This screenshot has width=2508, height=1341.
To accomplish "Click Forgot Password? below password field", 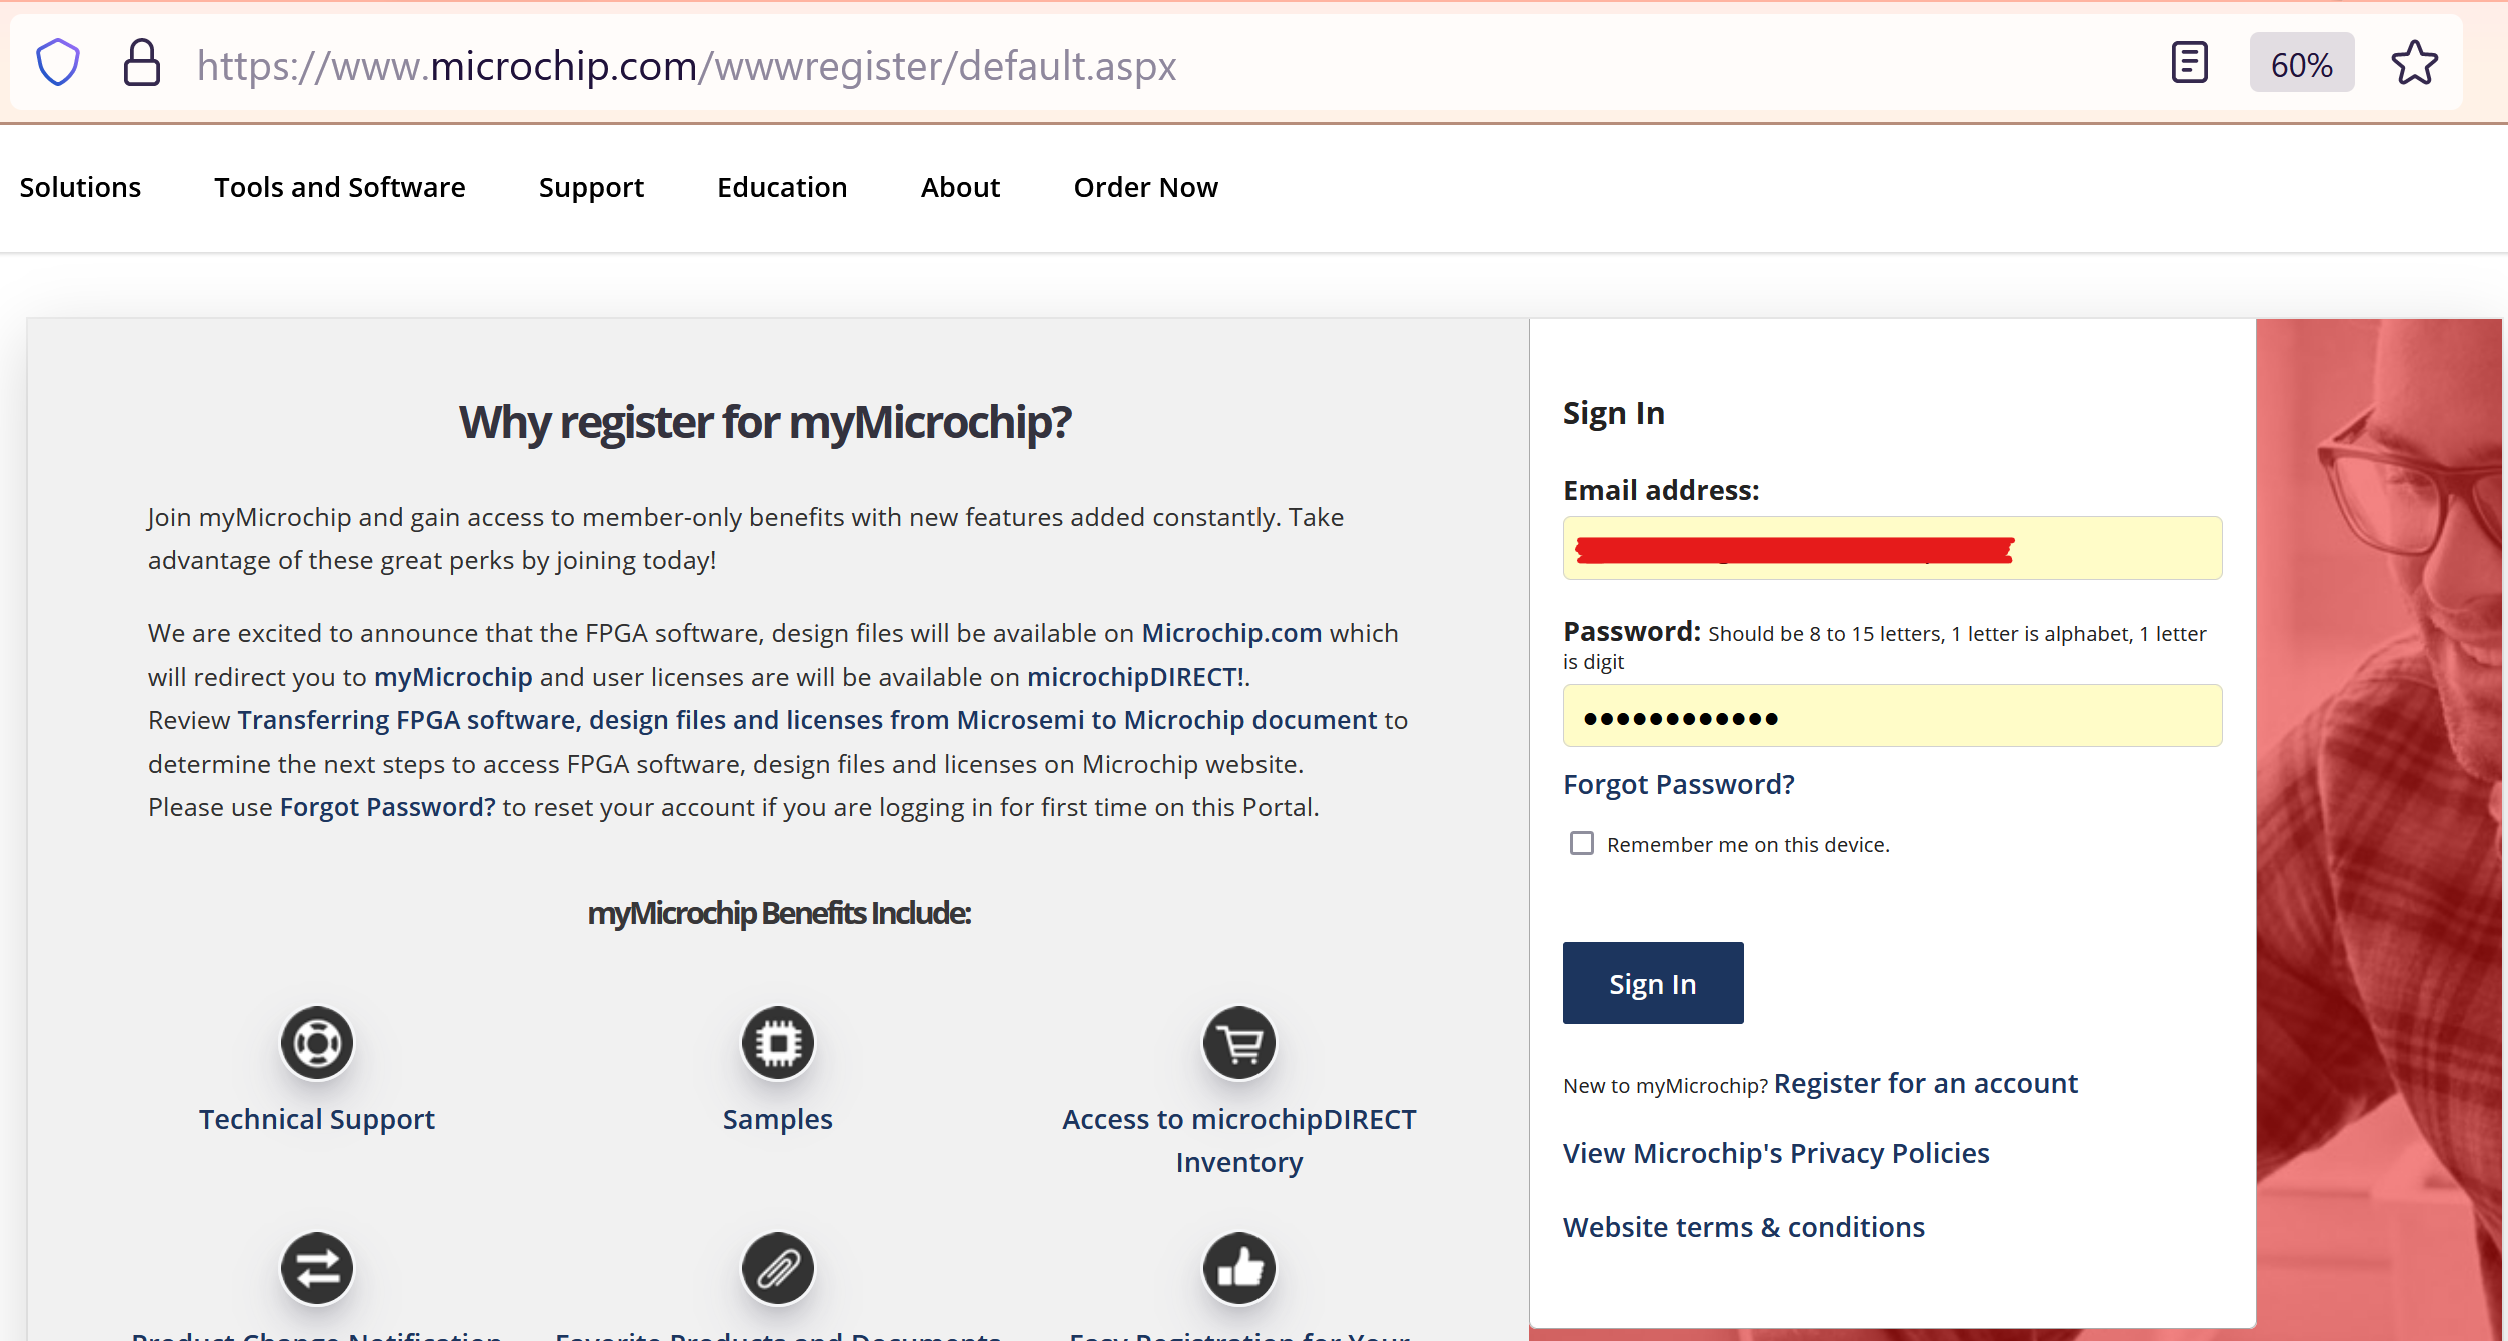I will tap(1679, 784).
